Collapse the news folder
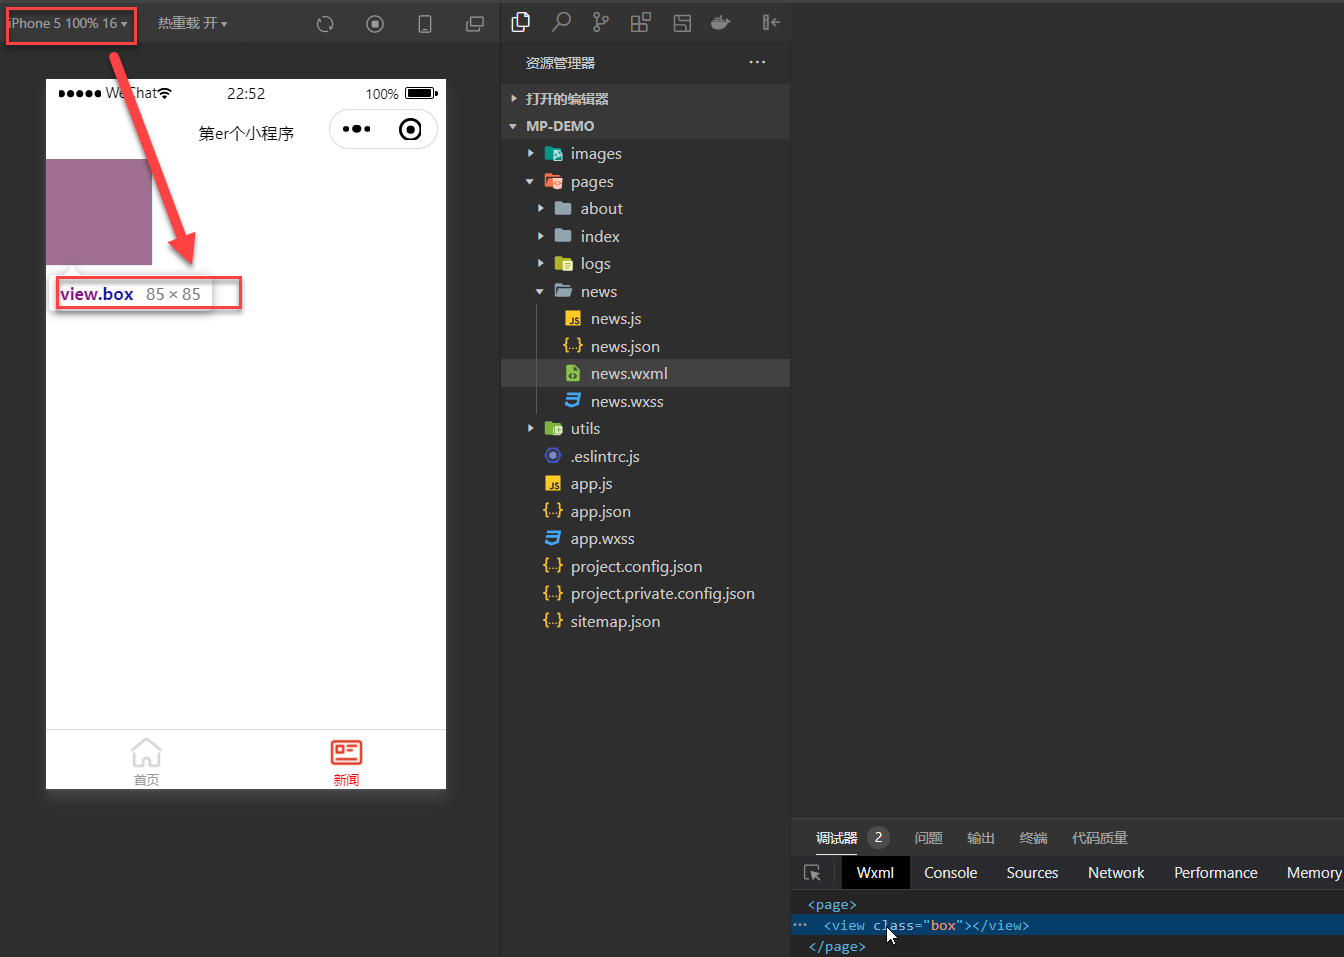Screen dimensions: 1344x957 point(598,292)
